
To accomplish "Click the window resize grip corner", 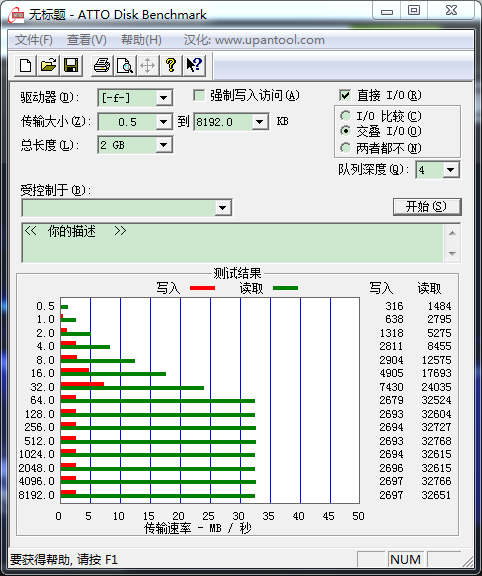I will click(468, 561).
